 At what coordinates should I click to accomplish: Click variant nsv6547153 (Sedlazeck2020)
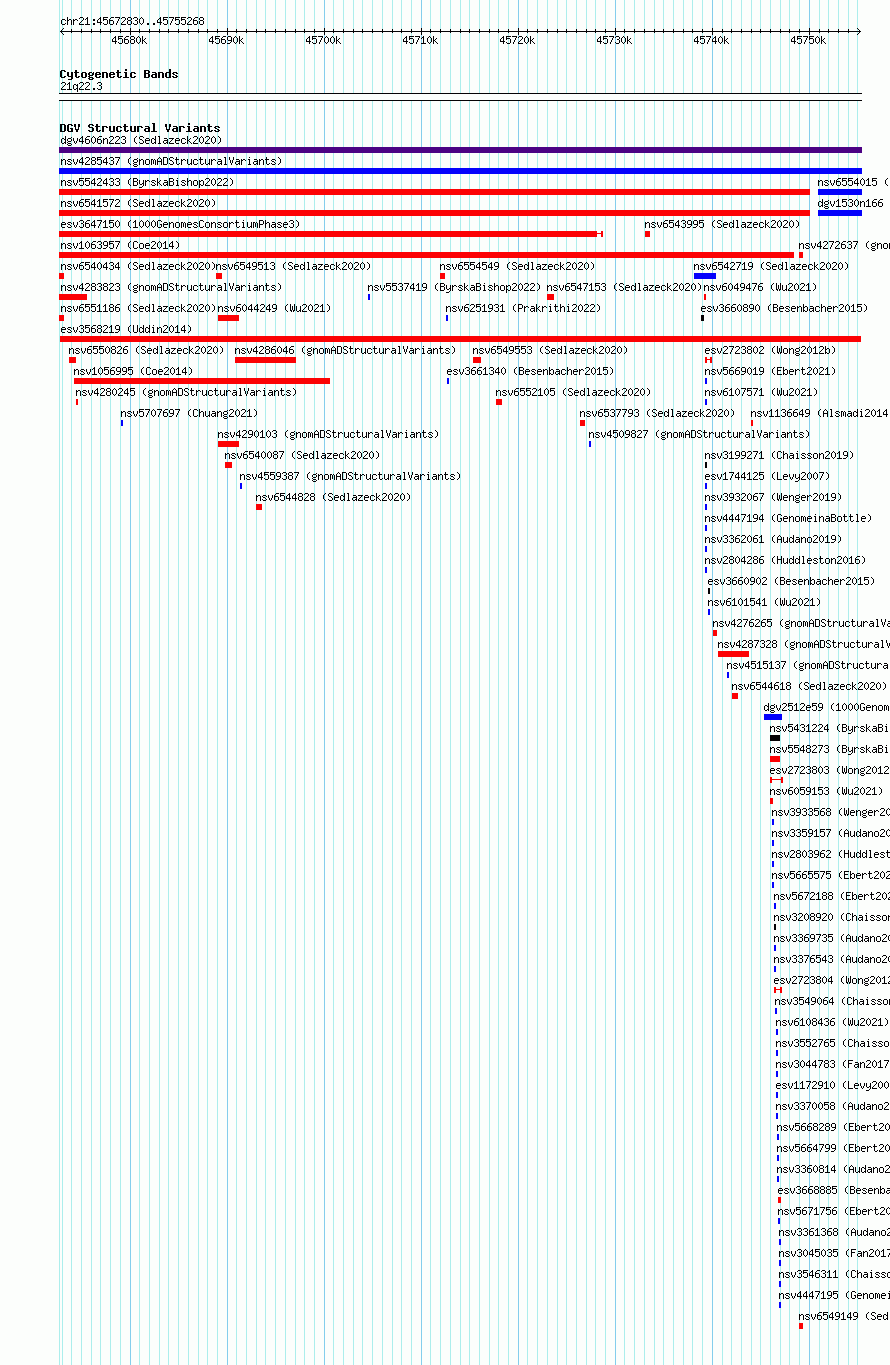click(x=624, y=288)
